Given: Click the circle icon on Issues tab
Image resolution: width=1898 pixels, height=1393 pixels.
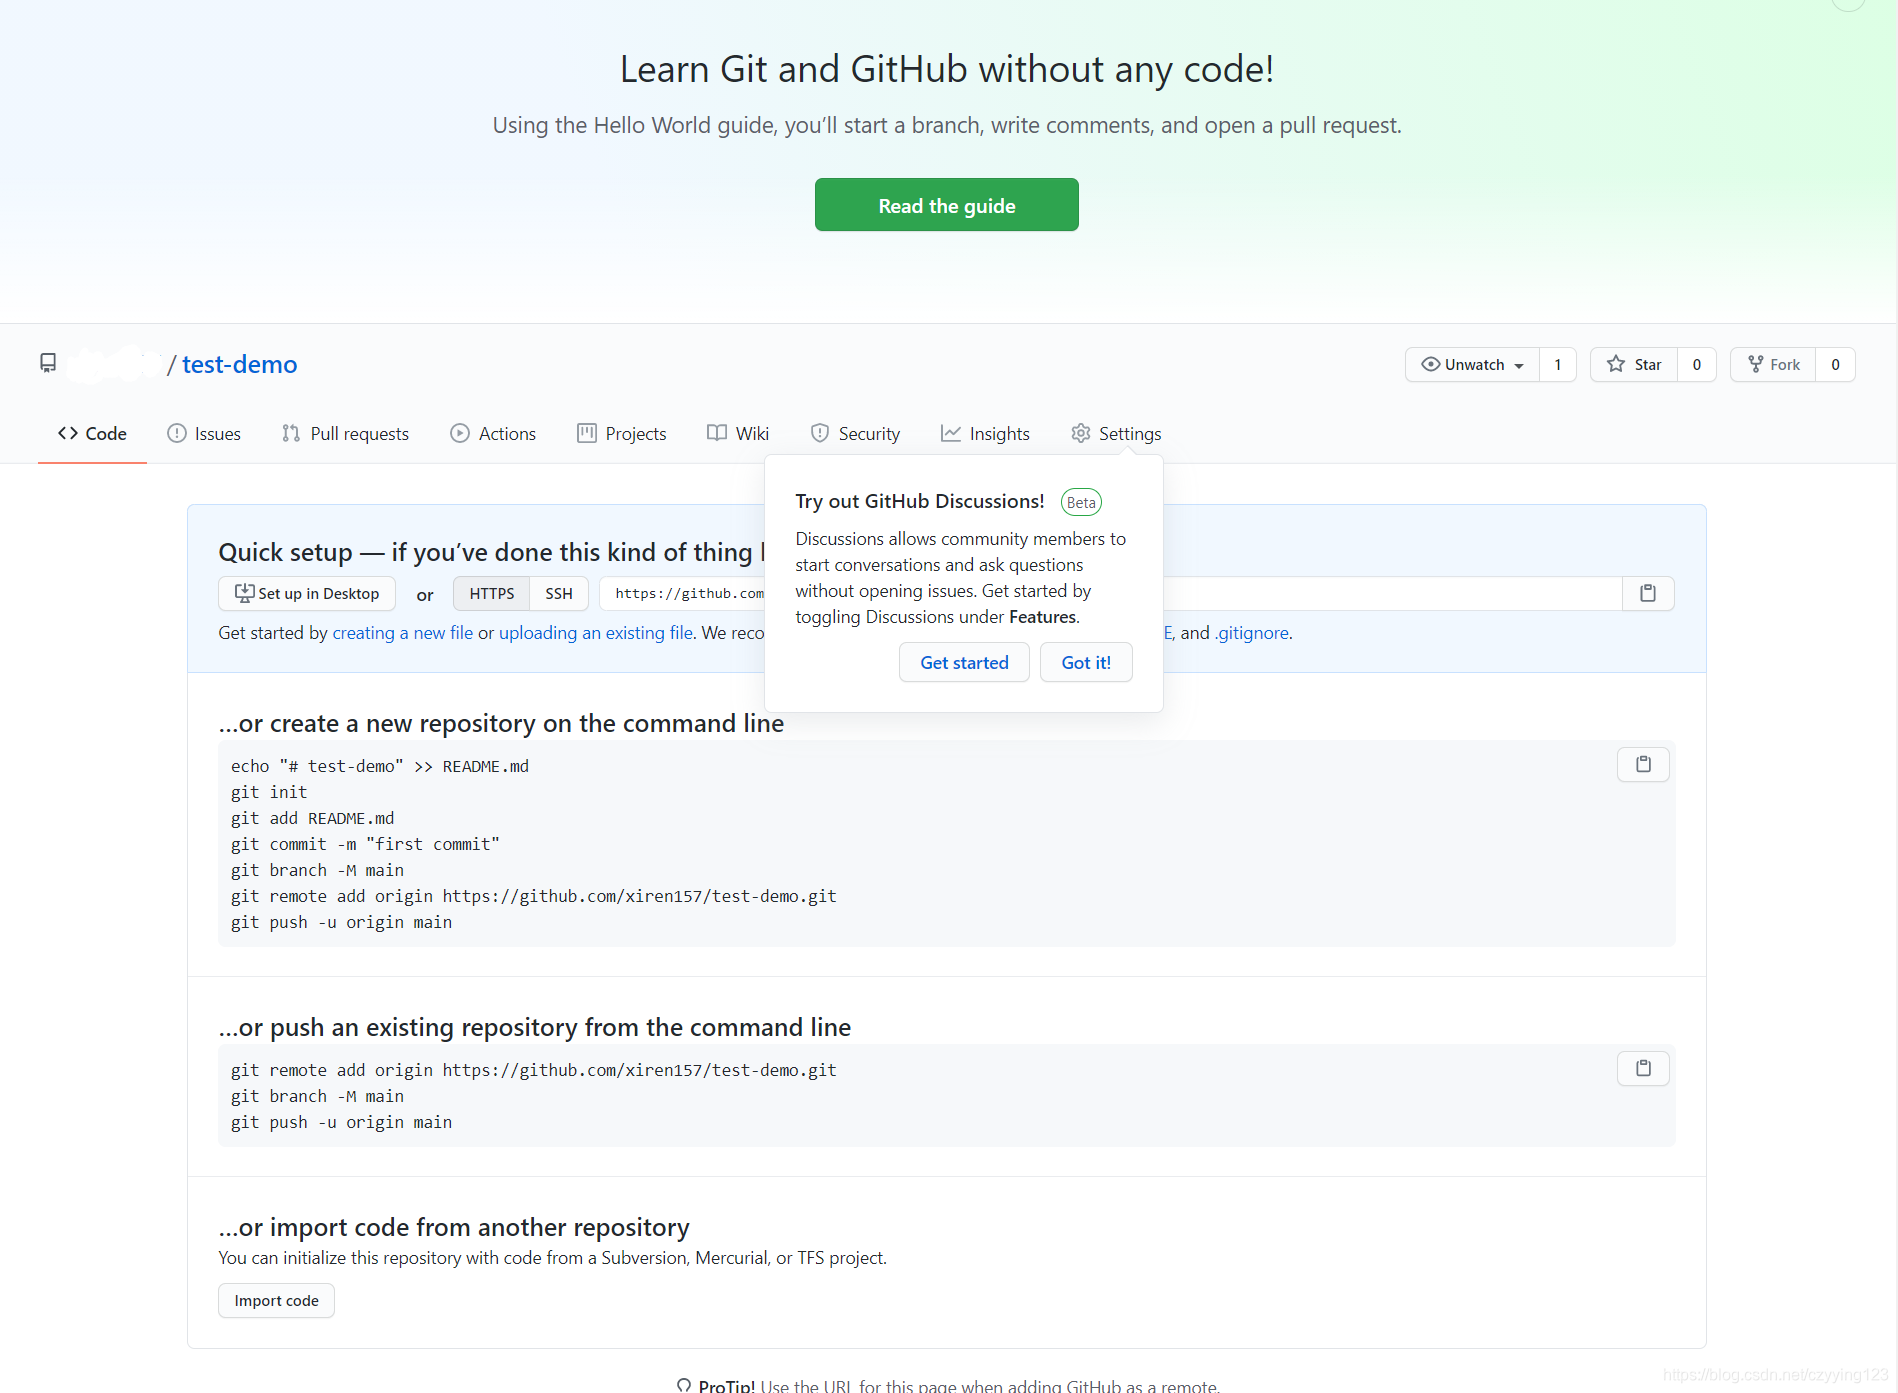Looking at the screenshot, I should pos(177,433).
